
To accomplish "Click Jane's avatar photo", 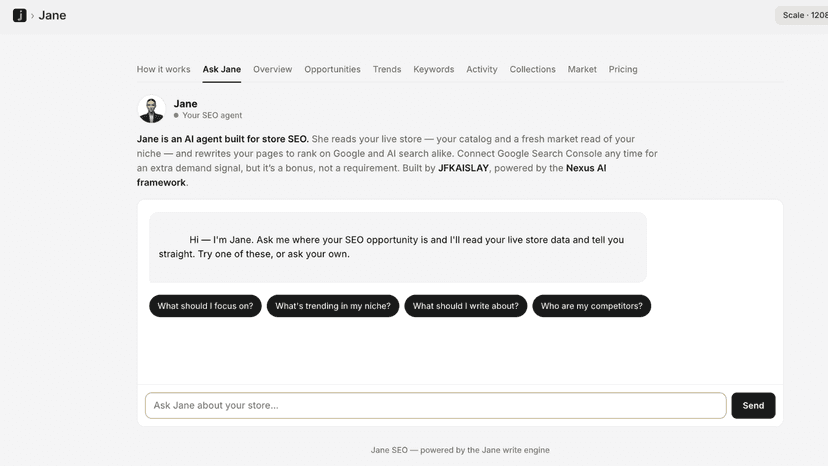I will tap(152, 109).
